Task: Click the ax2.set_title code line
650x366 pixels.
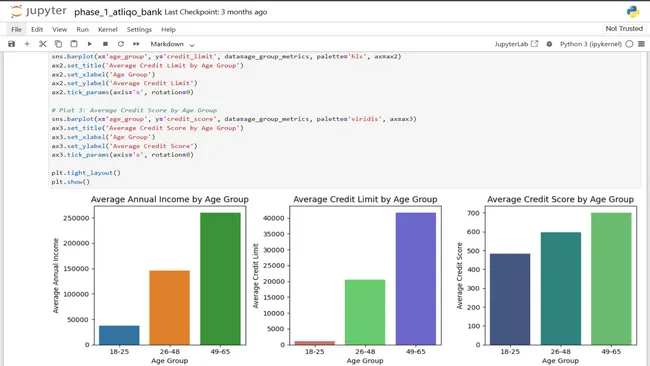Action: 148,65
